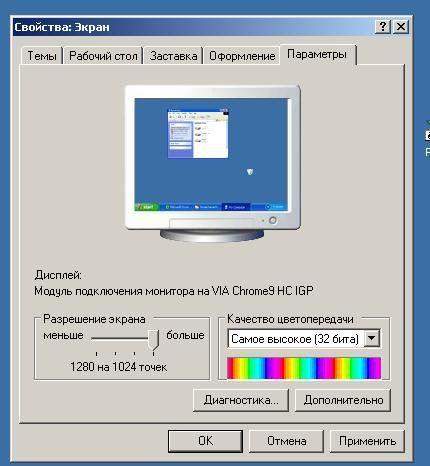Click the 'Дисплей:' label
Viewport: 430px width, 466px height.
pos(58,275)
